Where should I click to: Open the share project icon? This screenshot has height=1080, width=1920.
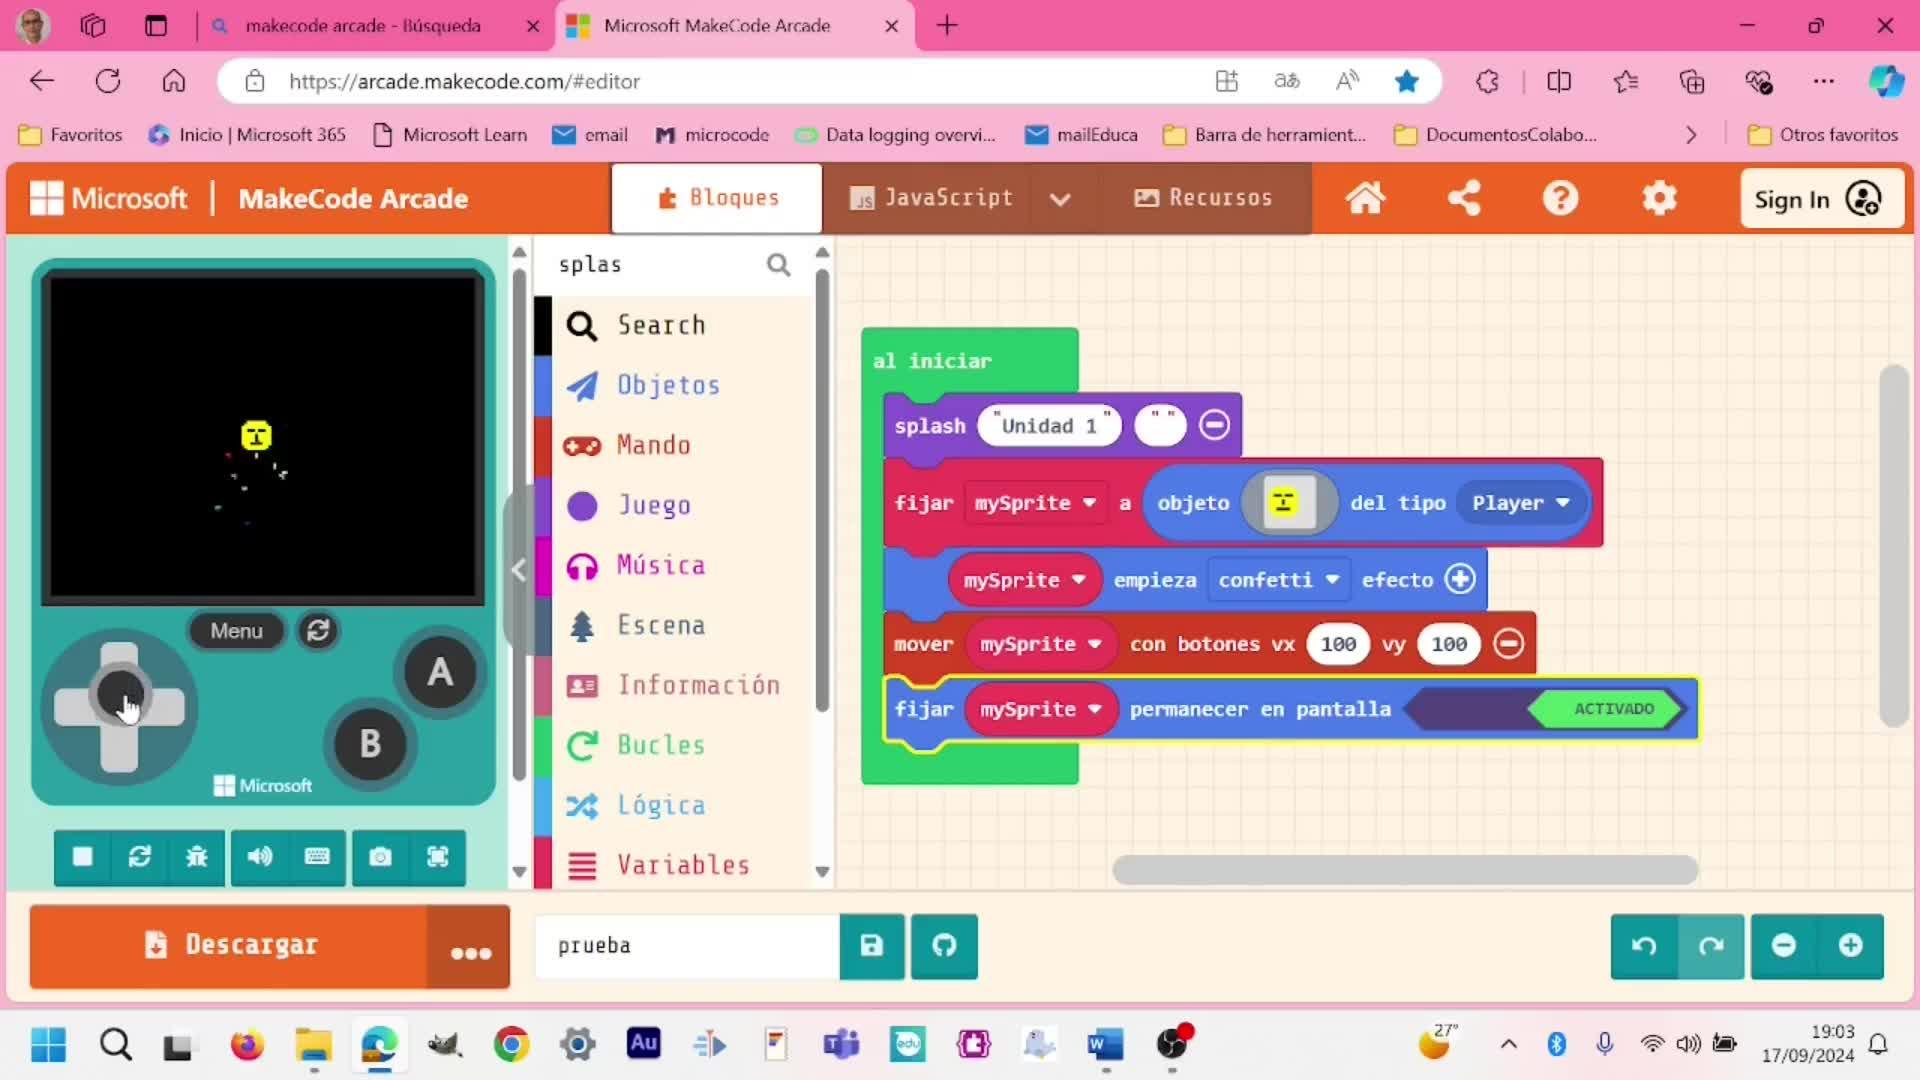coord(1464,198)
